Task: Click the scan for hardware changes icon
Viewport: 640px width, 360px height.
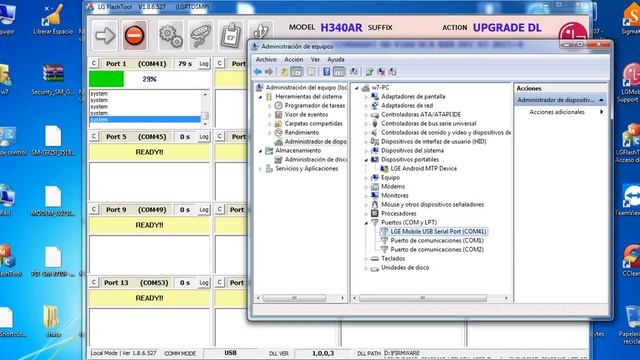Action: click(x=354, y=72)
